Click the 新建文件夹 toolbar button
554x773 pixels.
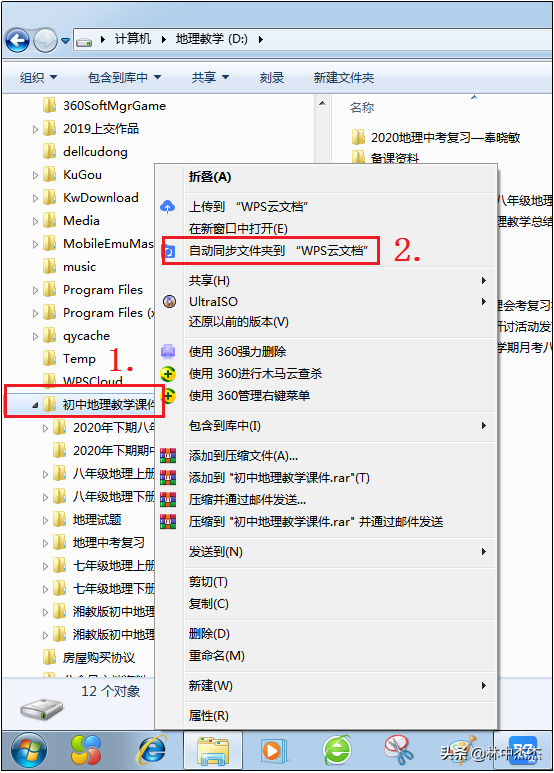tap(344, 77)
